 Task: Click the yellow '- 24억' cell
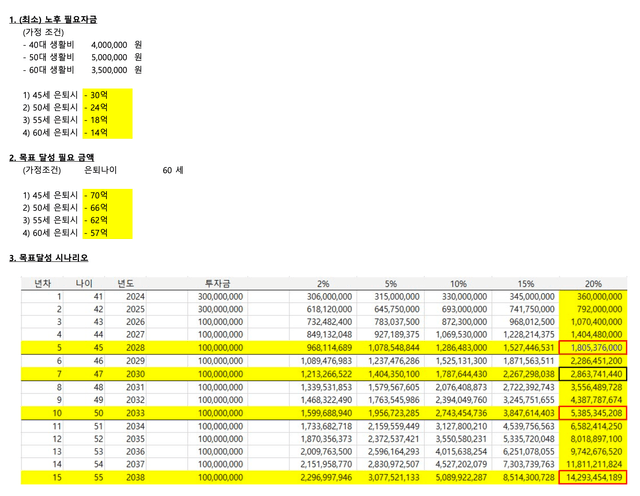pos(107,107)
